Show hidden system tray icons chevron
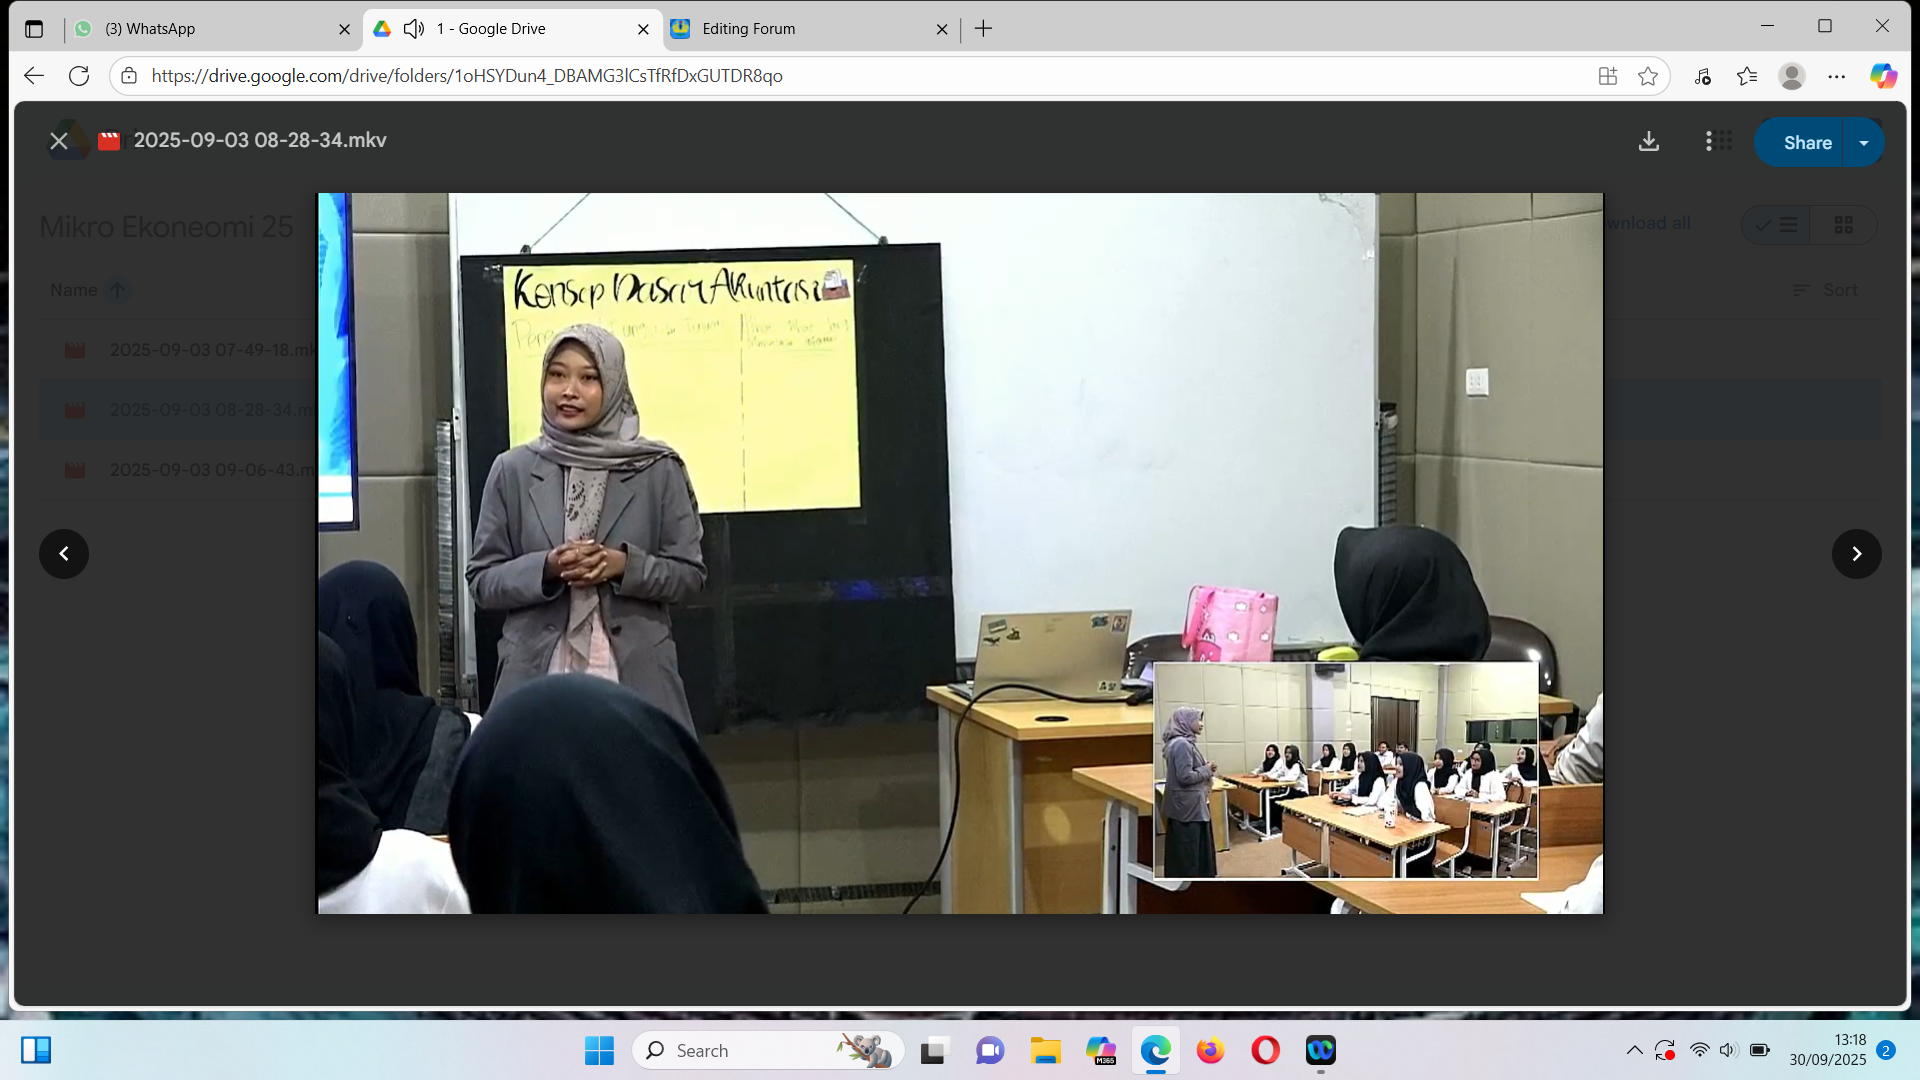1920x1080 pixels. 1634,1051
